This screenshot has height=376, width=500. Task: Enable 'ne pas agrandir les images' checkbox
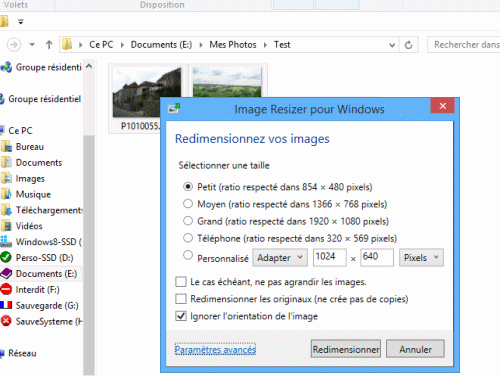pyautogui.click(x=181, y=282)
